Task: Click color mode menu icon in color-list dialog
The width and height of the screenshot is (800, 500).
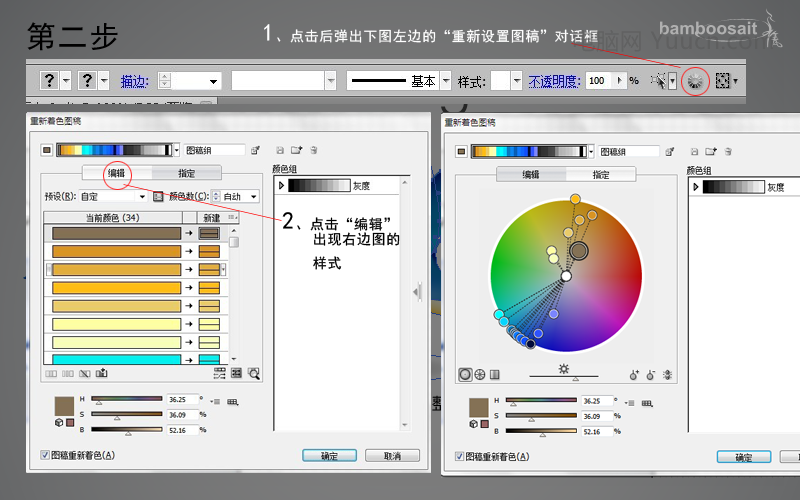Action: click(x=215, y=402)
